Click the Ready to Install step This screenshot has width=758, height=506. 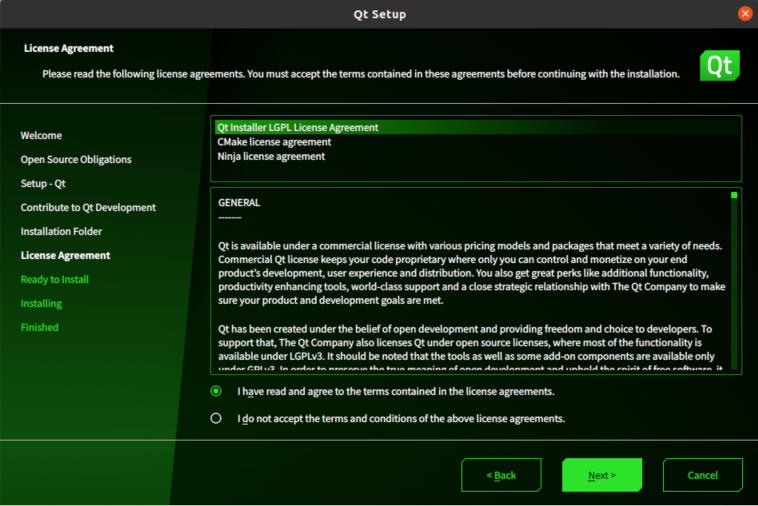[55, 279]
